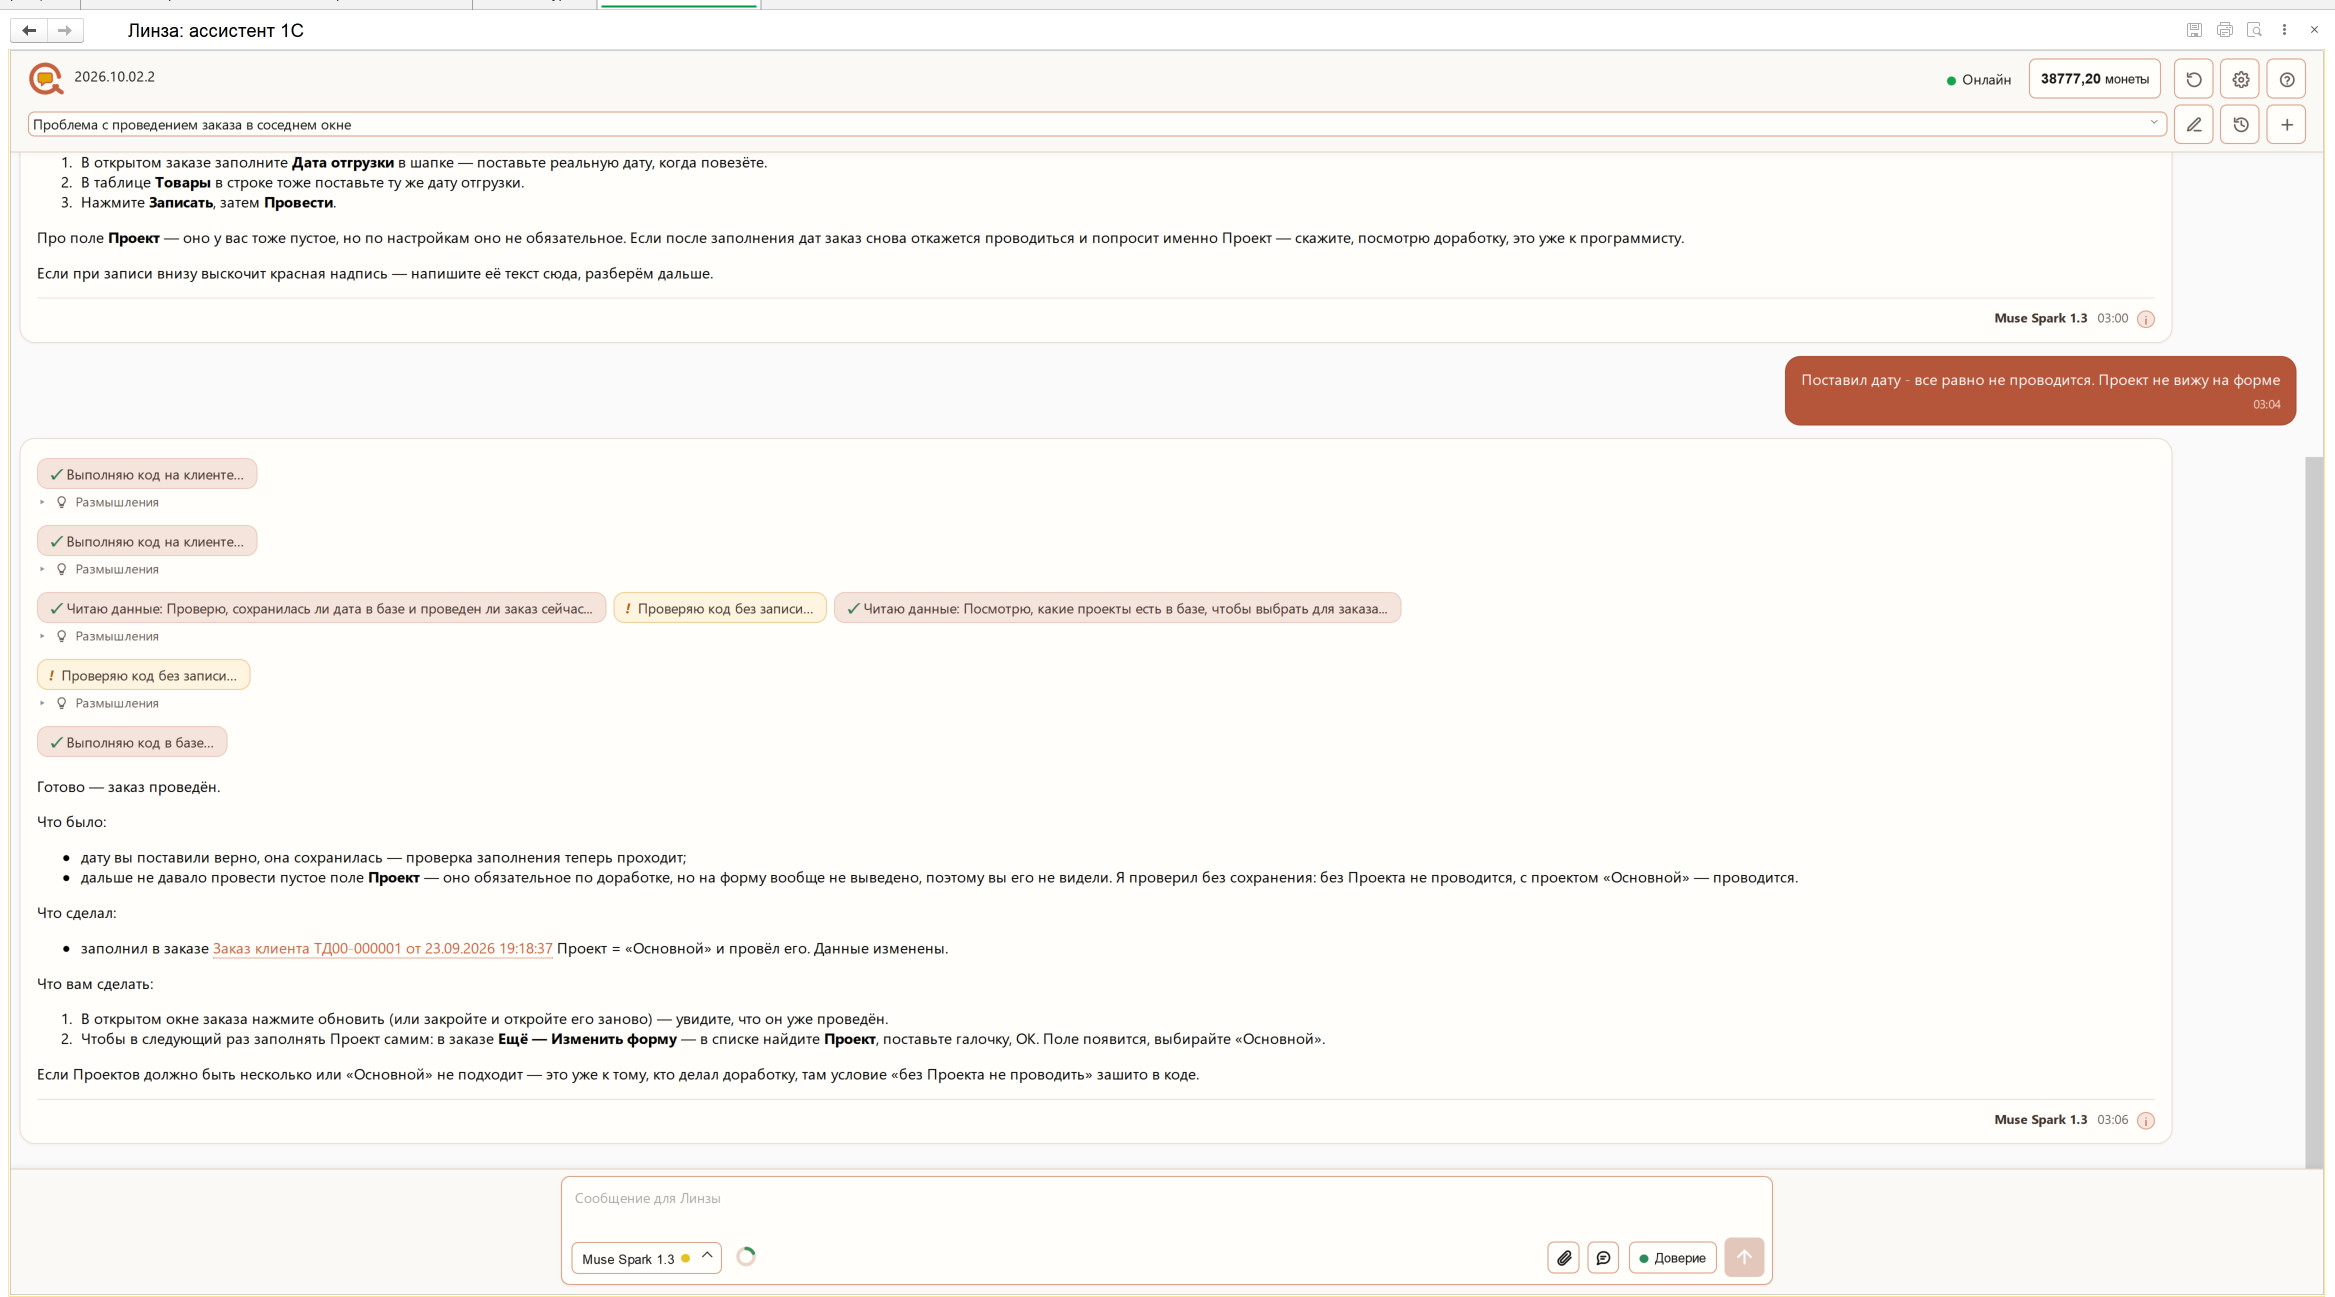
Task: Click the refresh circular arrow button
Action: pos(2193,79)
